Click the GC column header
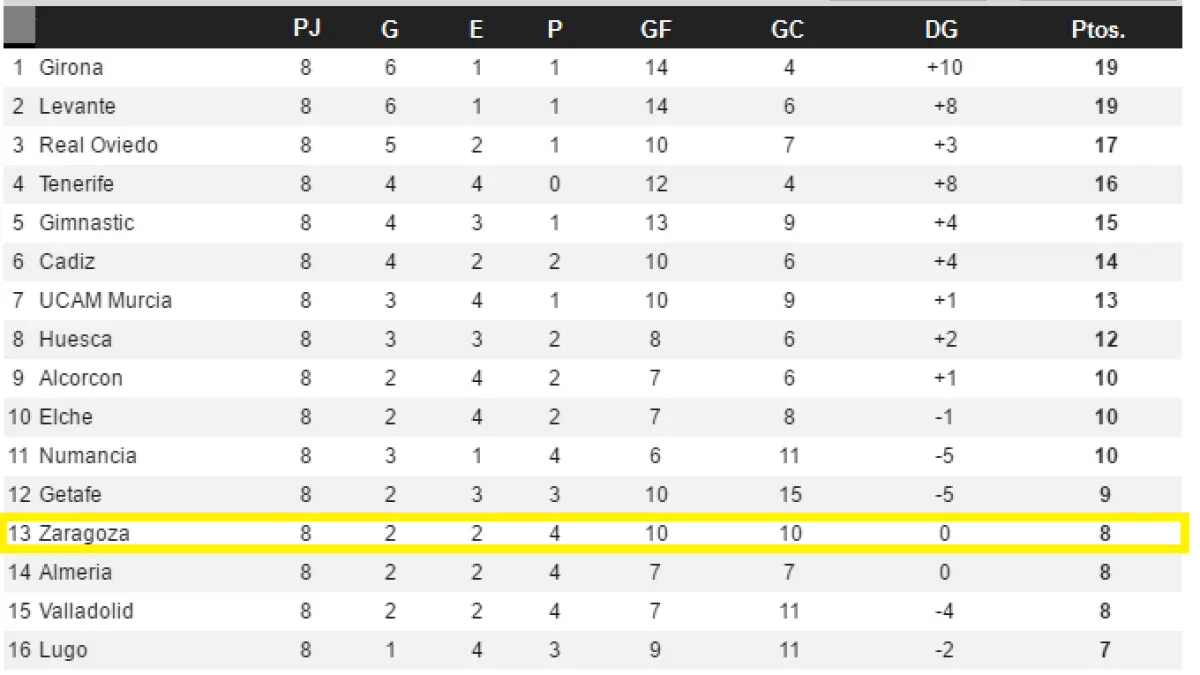This screenshot has height=675, width=1200. [788, 30]
